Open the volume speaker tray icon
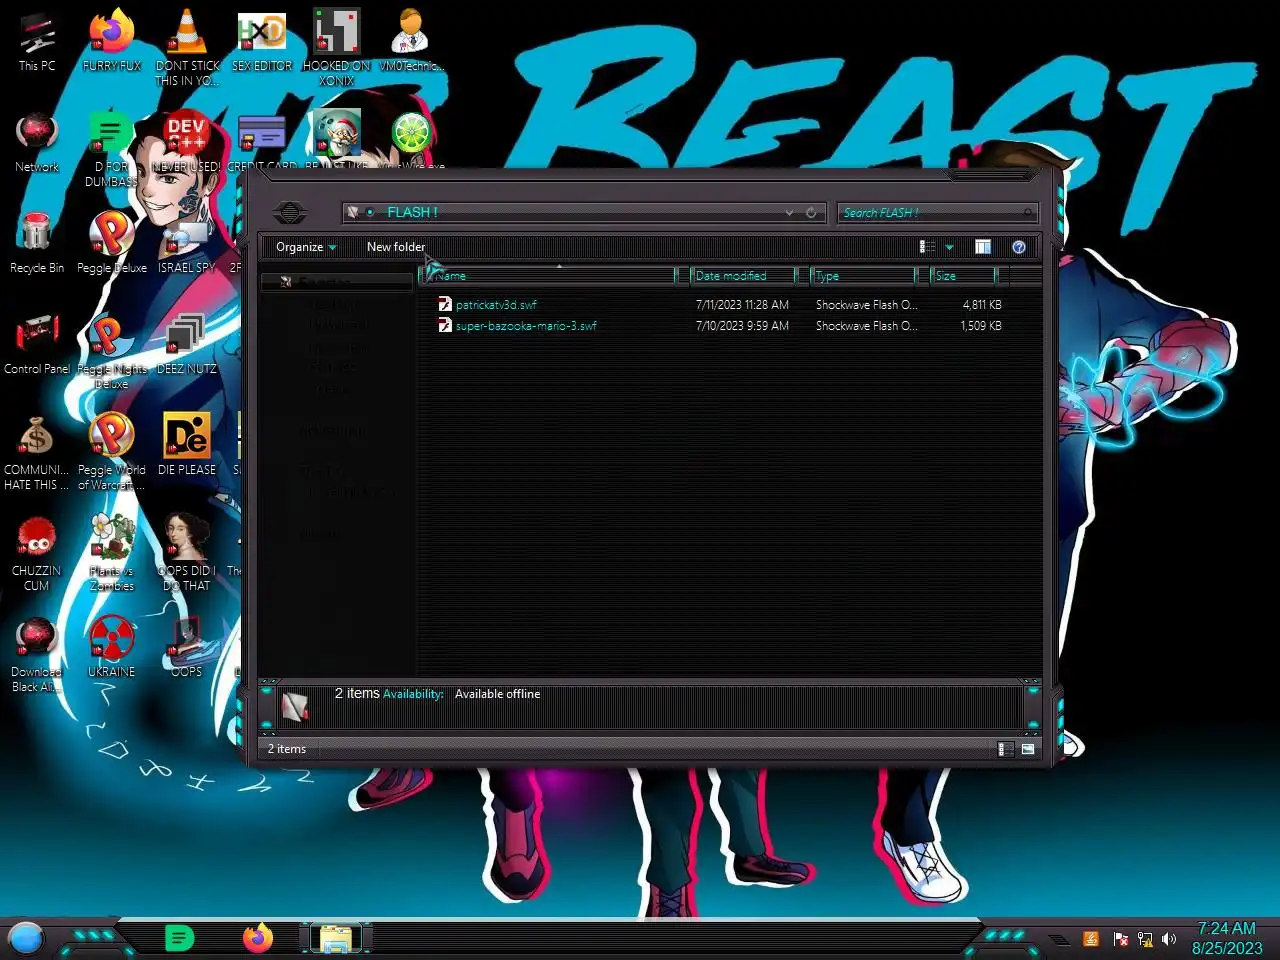The image size is (1280, 960). point(1169,939)
